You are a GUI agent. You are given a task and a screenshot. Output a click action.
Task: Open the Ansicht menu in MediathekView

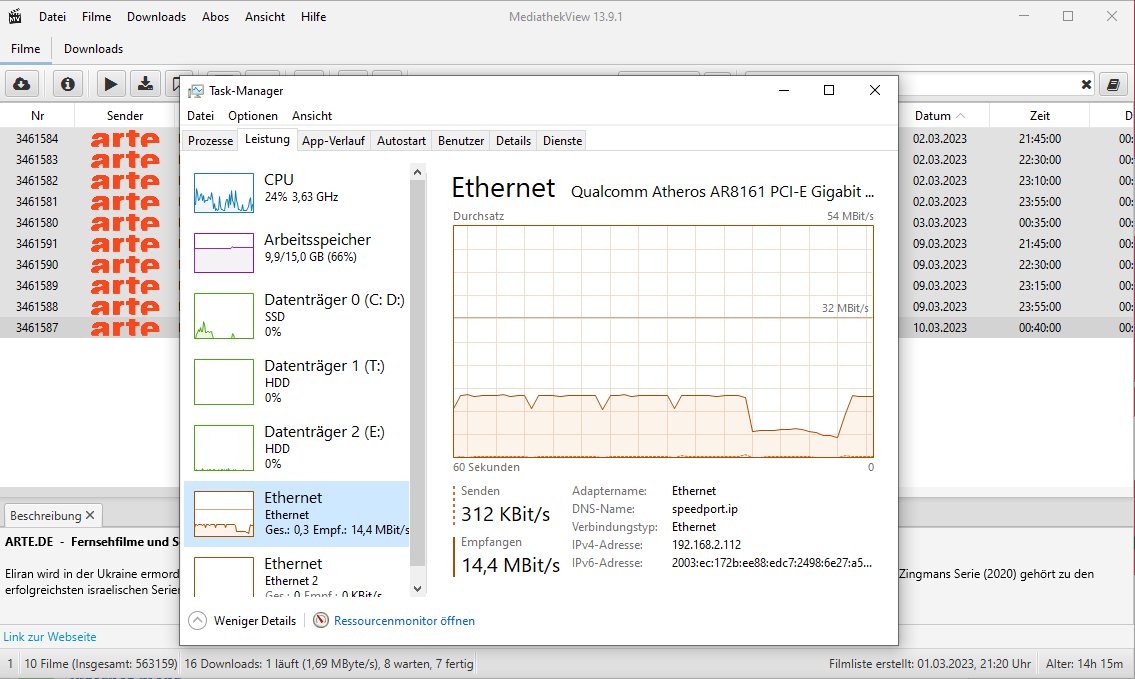[265, 17]
